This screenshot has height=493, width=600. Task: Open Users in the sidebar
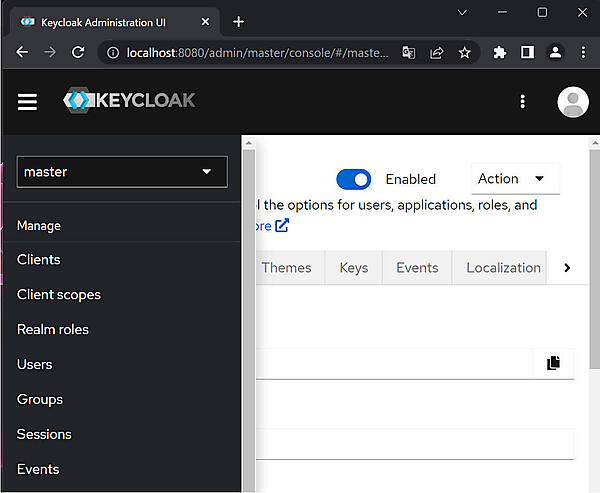(34, 364)
